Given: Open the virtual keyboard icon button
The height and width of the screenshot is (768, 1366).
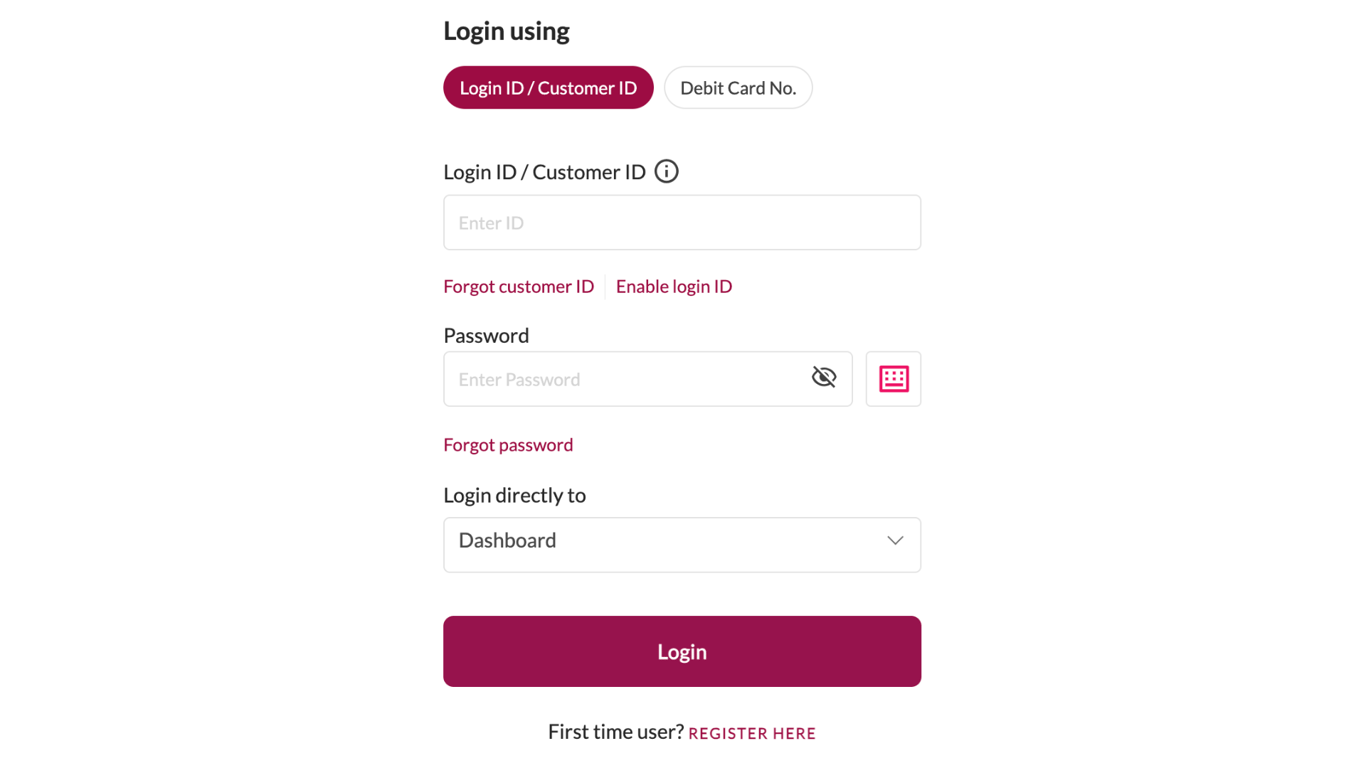Looking at the screenshot, I should 893,379.
